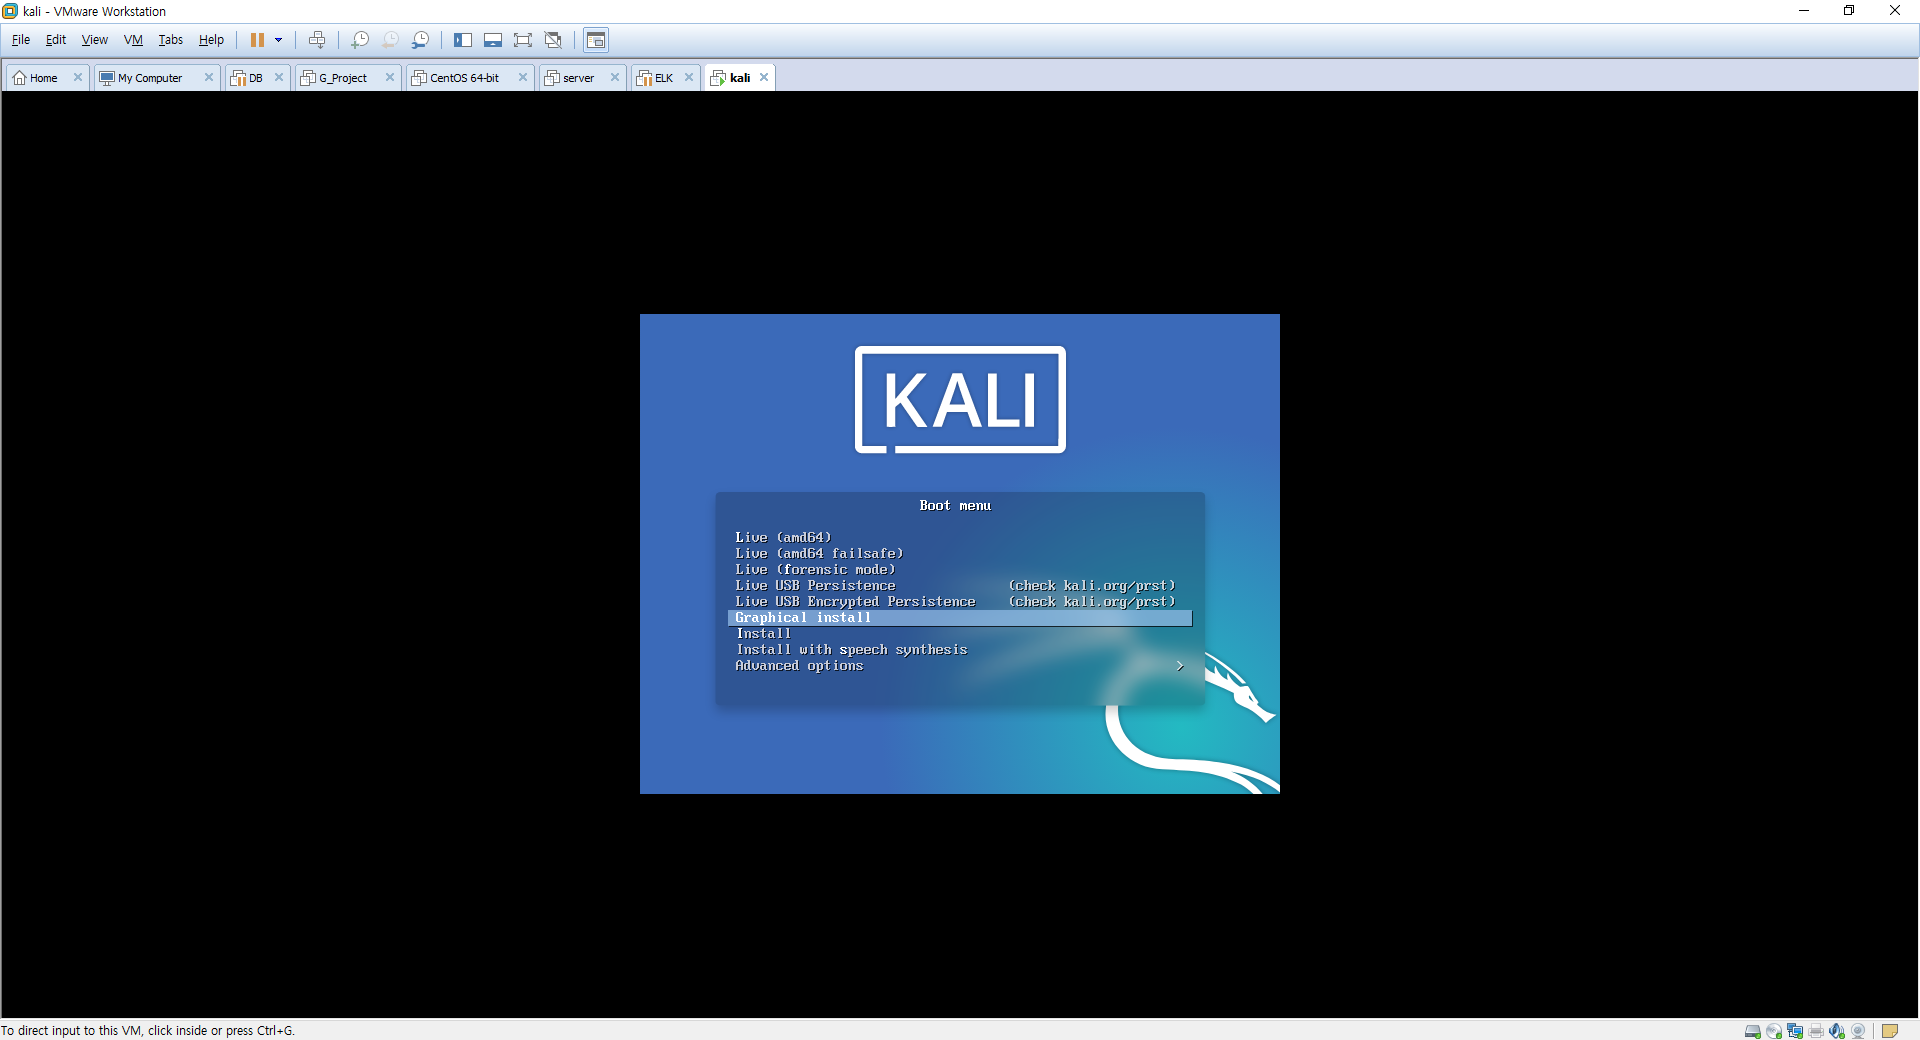
Task: Open the power options dropdown arrow
Action: [x=279, y=40]
